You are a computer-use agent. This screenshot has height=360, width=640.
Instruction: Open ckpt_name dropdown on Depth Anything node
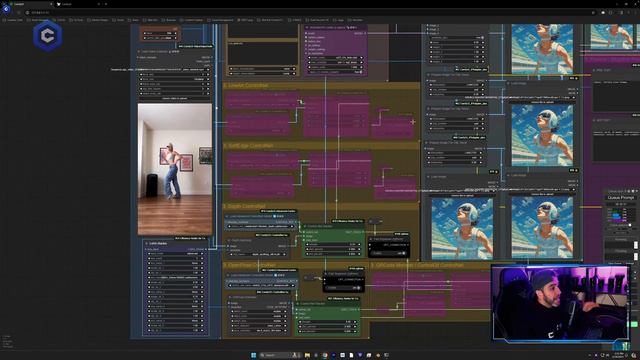pos(258,254)
